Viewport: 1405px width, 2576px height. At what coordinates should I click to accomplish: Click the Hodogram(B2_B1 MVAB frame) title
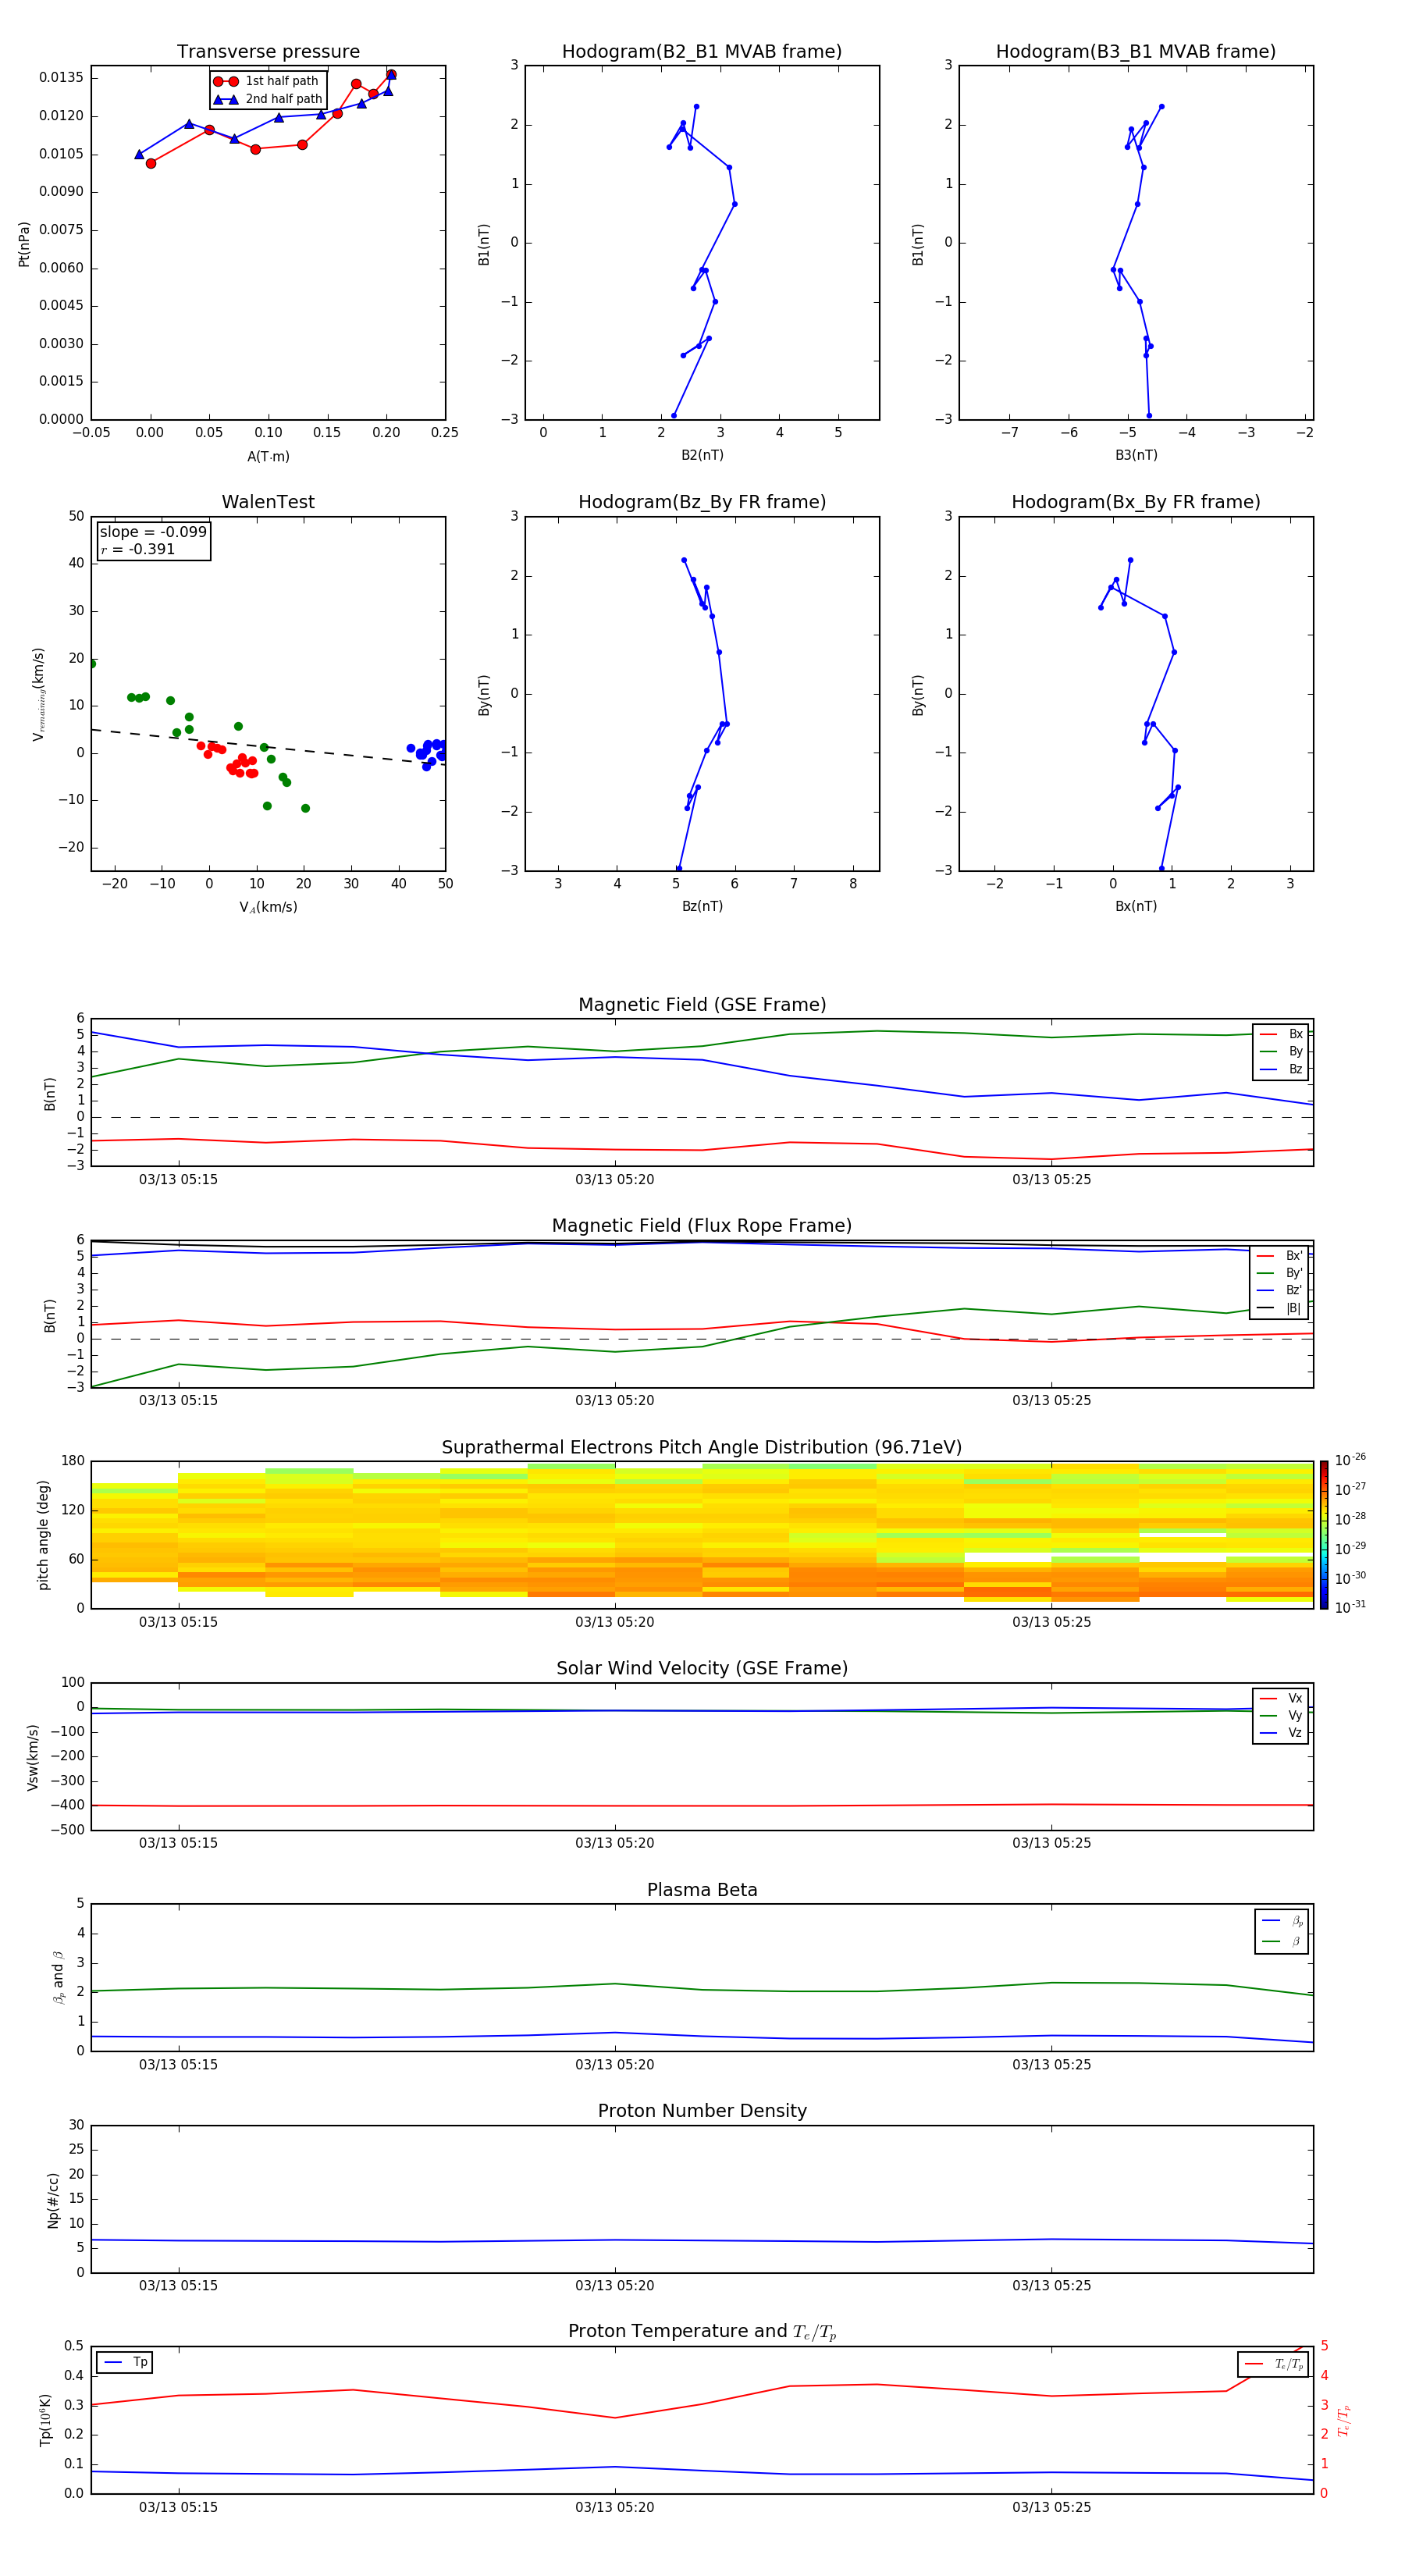click(x=701, y=52)
